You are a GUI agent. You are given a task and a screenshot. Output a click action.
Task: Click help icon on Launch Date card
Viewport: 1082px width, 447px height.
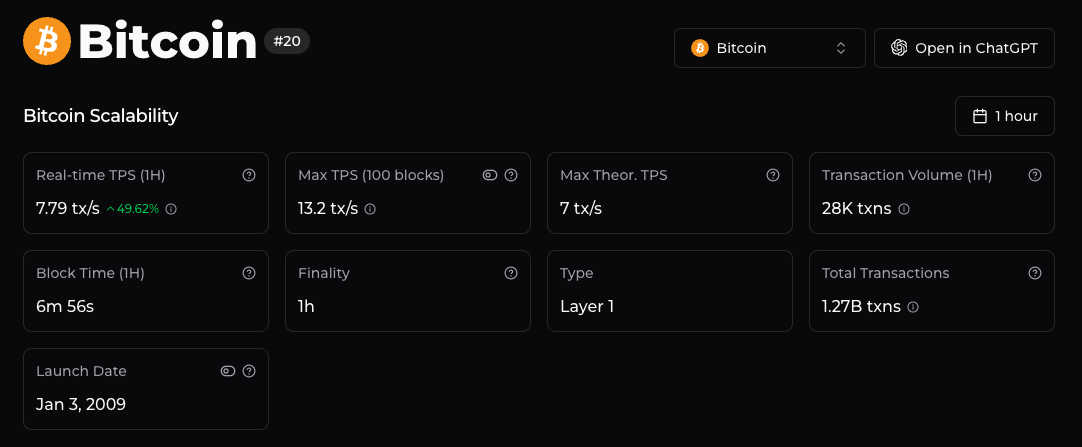tap(249, 371)
